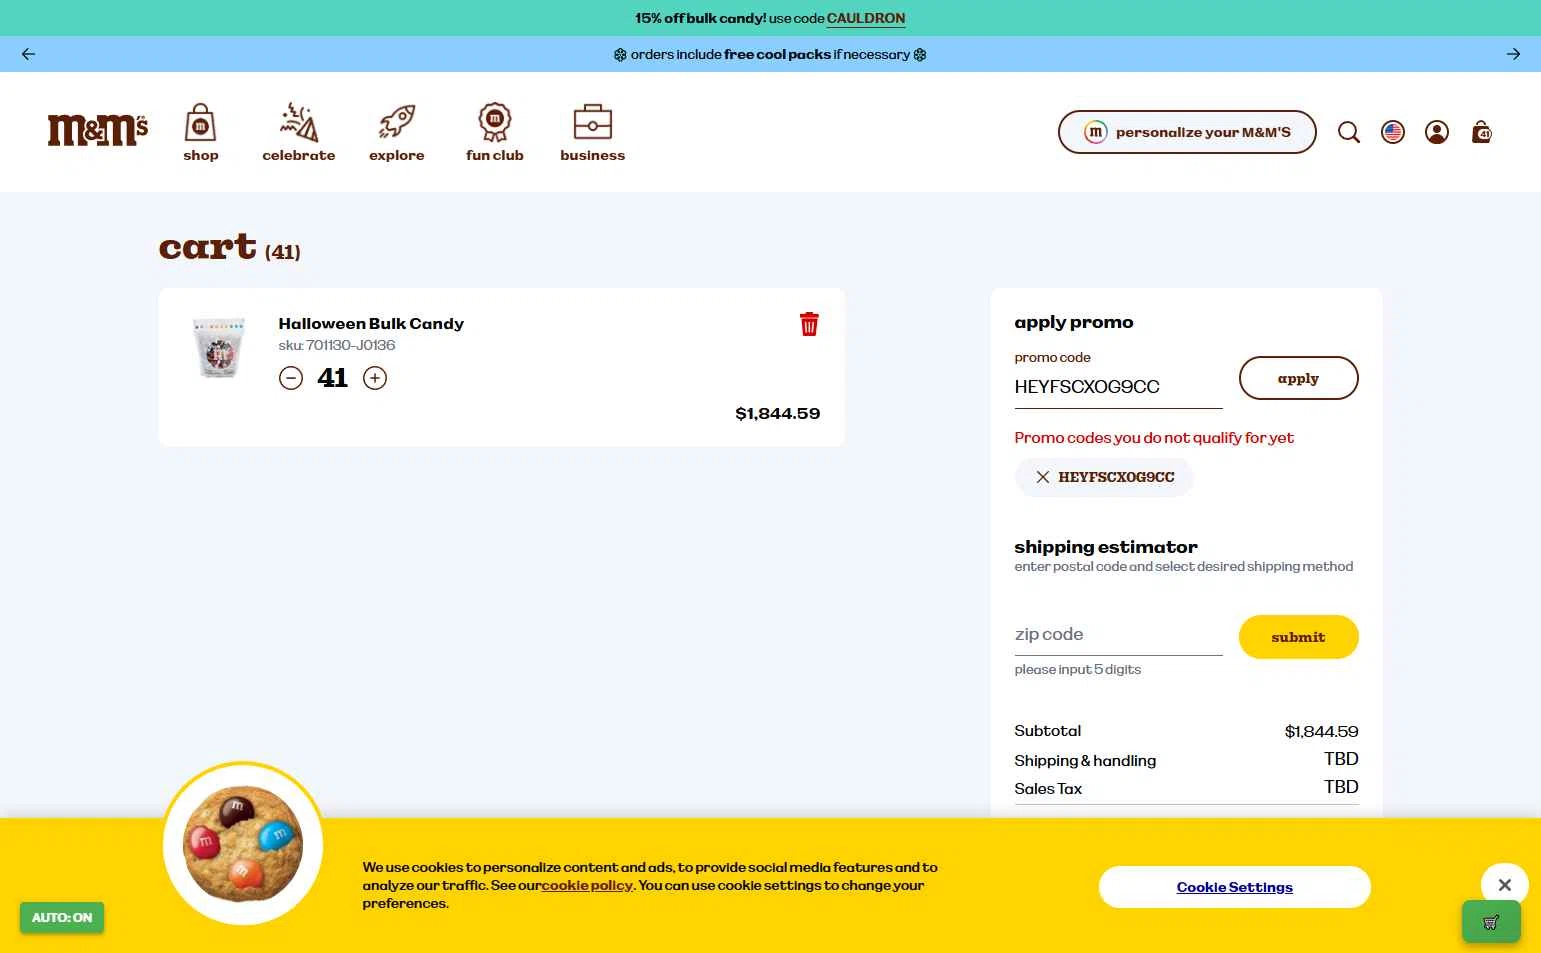Open the Halloween Bulk Candy product thumbnail
This screenshot has width=1541, height=953.
(x=219, y=348)
